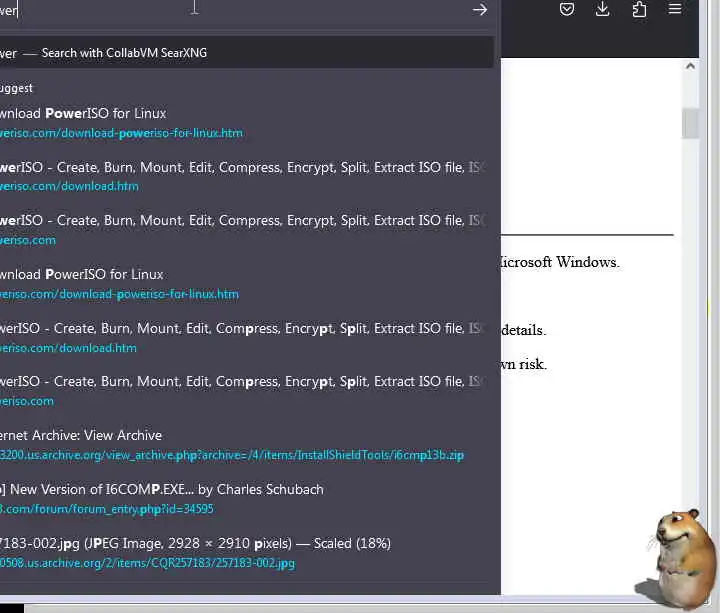Select 183-002.jpg JPEG Image suggestion
The width and height of the screenshot is (720, 613).
(x=195, y=544)
